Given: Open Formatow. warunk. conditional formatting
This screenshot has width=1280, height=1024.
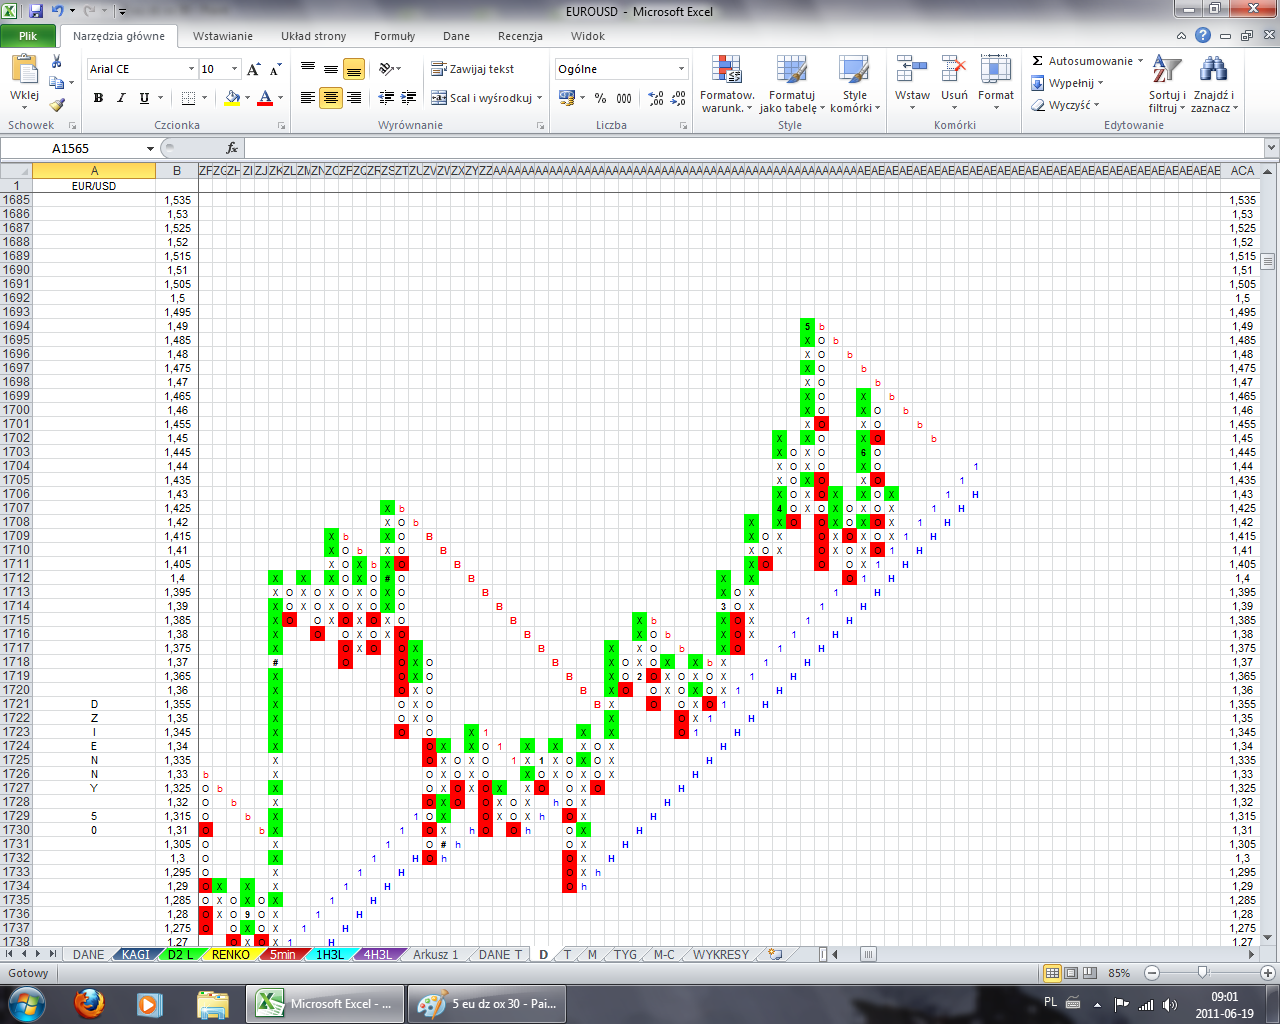Looking at the screenshot, I should click(x=727, y=84).
